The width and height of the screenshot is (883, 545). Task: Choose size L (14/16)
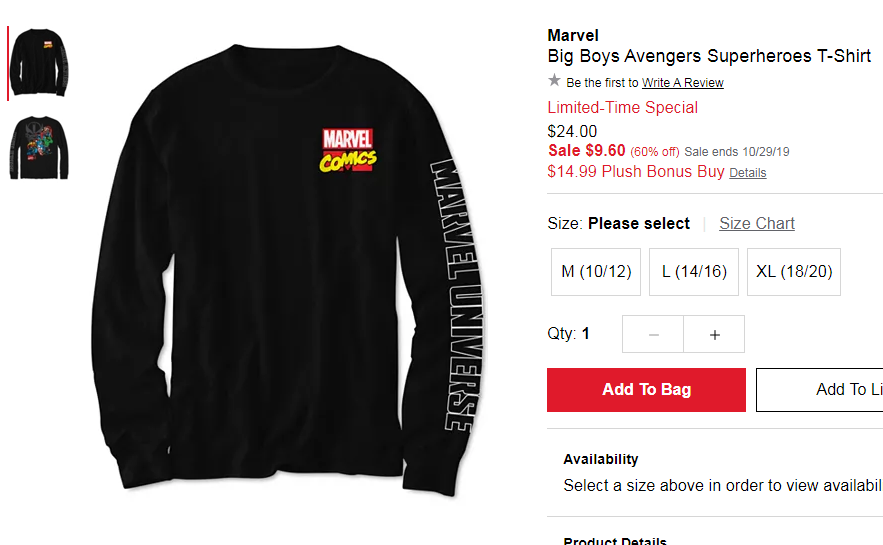[x=694, y=272]
